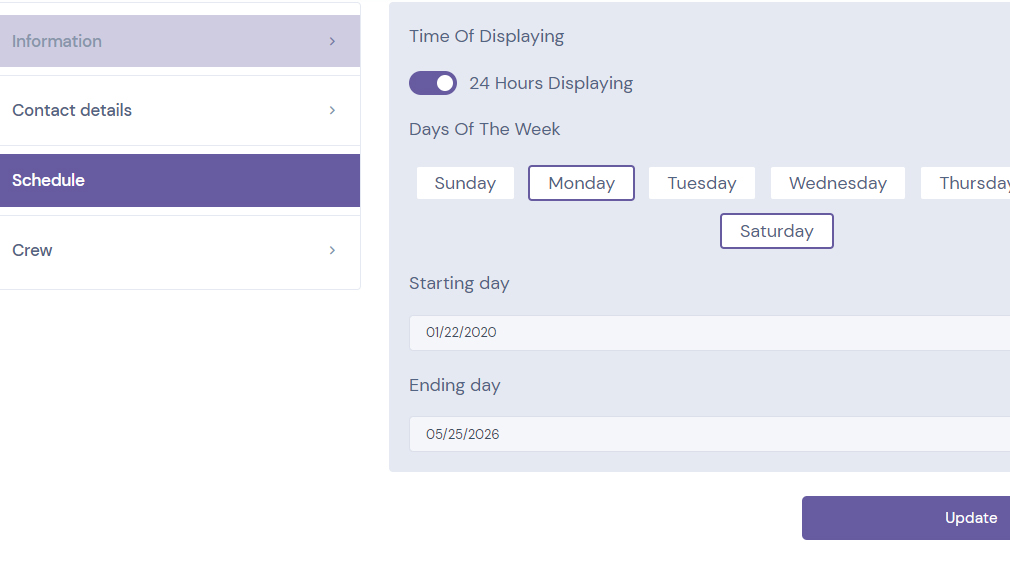Open the Contact details section
This screenshot has height=570, width=1010.
180,111
